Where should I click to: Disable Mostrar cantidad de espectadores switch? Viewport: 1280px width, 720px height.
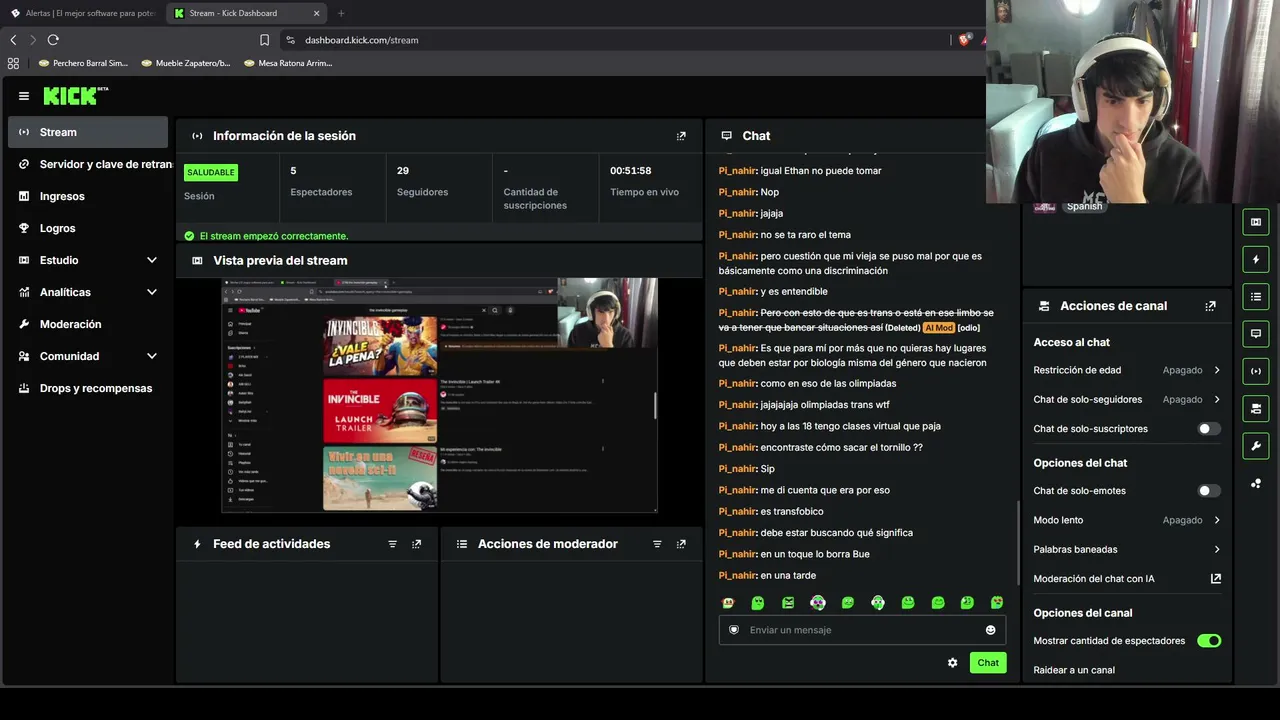(x=1209, y=641)
